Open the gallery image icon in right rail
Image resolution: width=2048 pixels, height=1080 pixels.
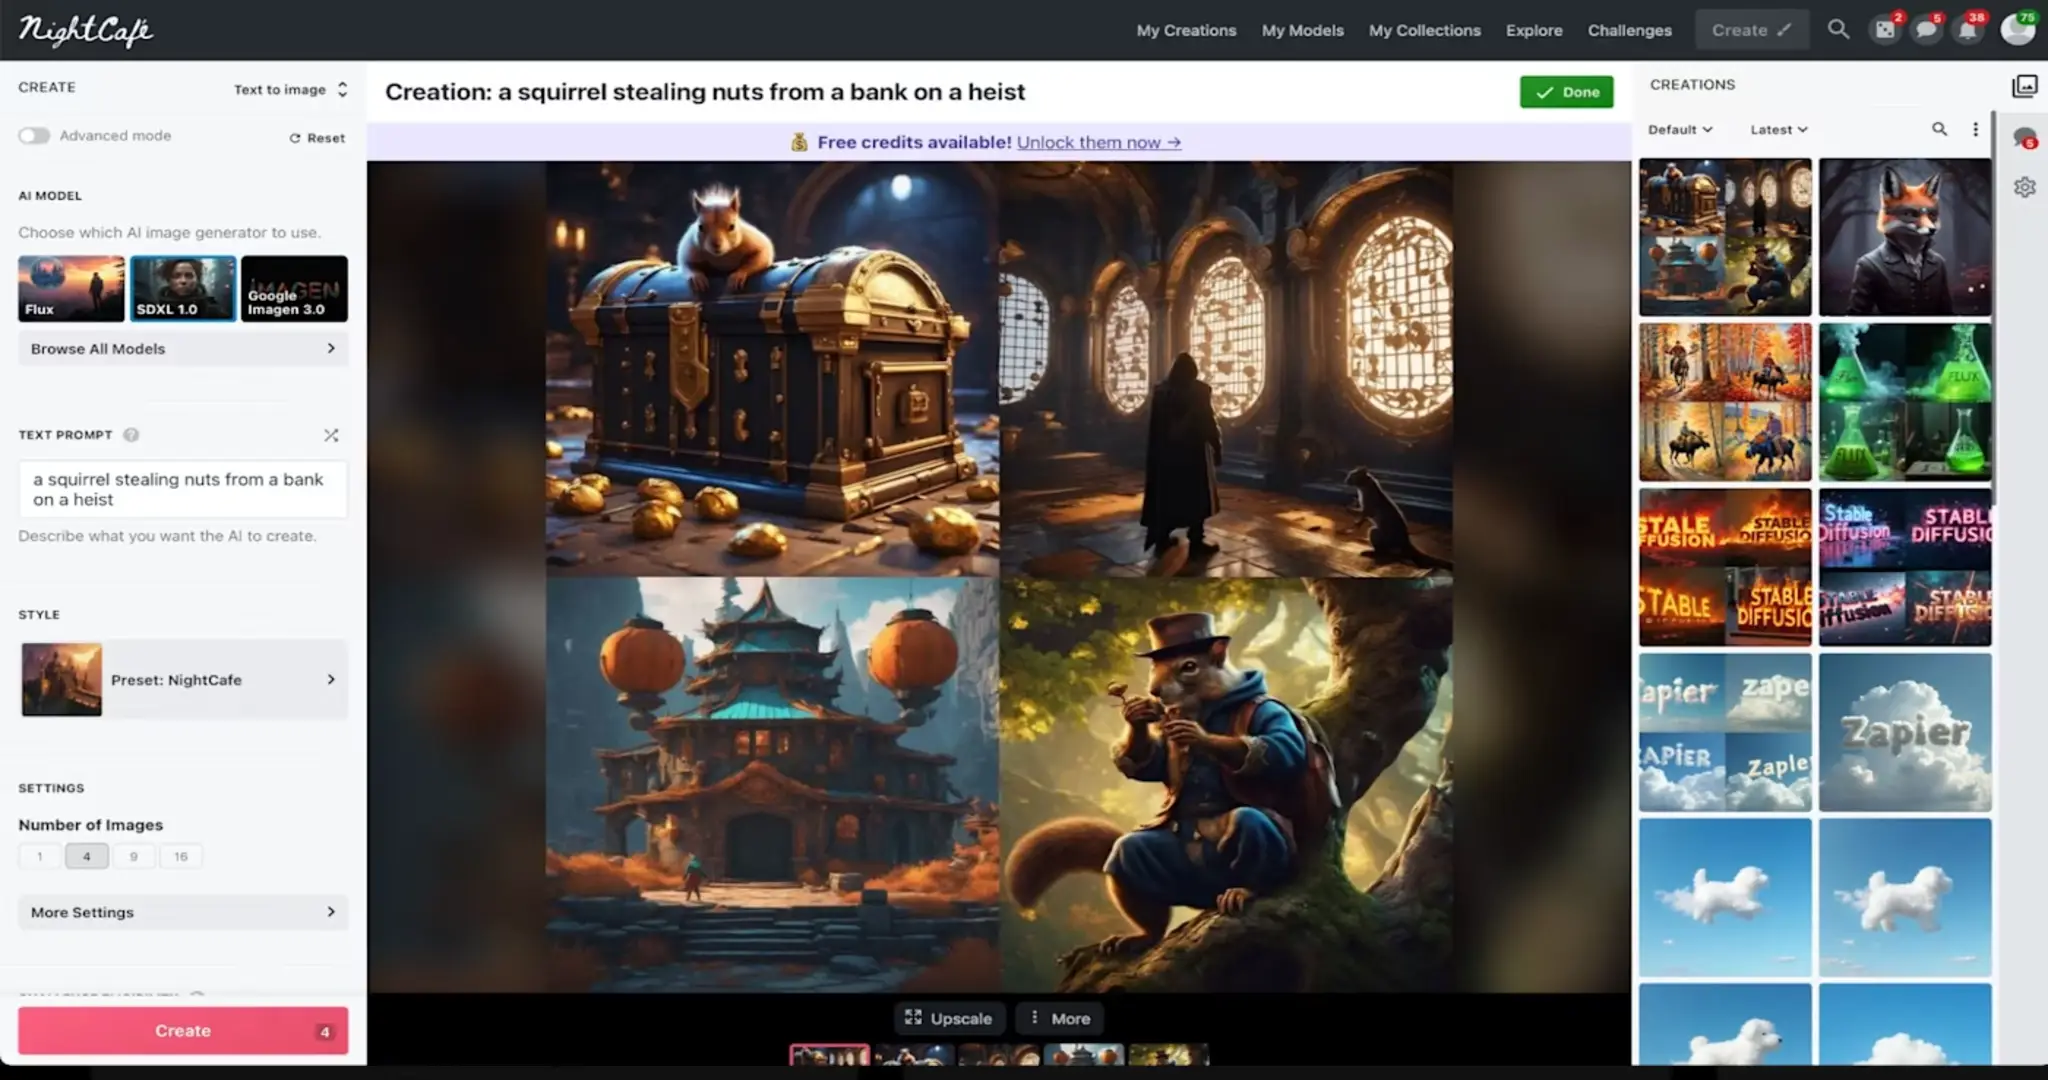(x=2024, y=86)
